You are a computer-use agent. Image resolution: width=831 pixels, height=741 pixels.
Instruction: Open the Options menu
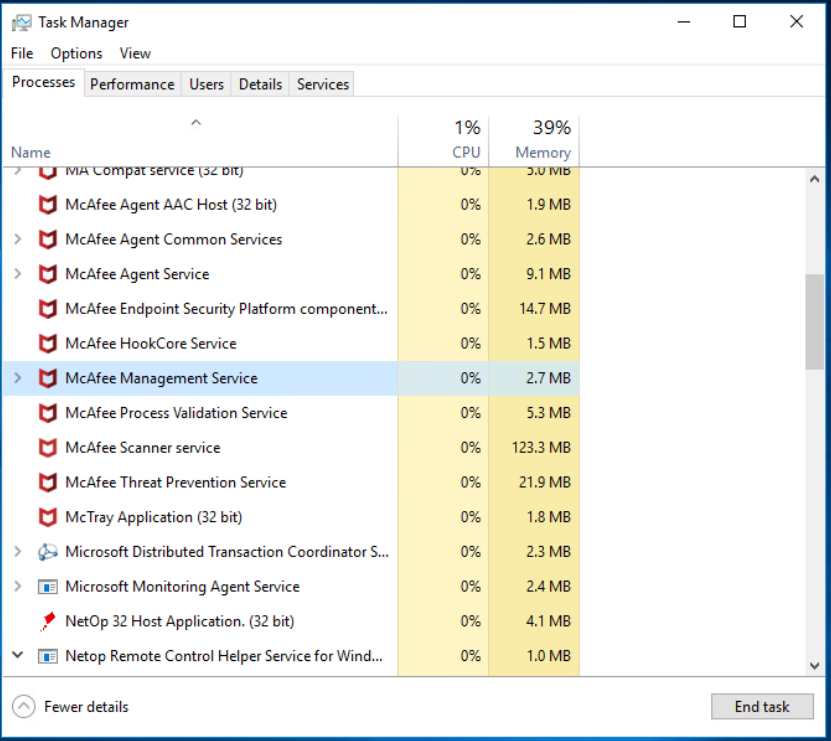[x=76, y=54]
